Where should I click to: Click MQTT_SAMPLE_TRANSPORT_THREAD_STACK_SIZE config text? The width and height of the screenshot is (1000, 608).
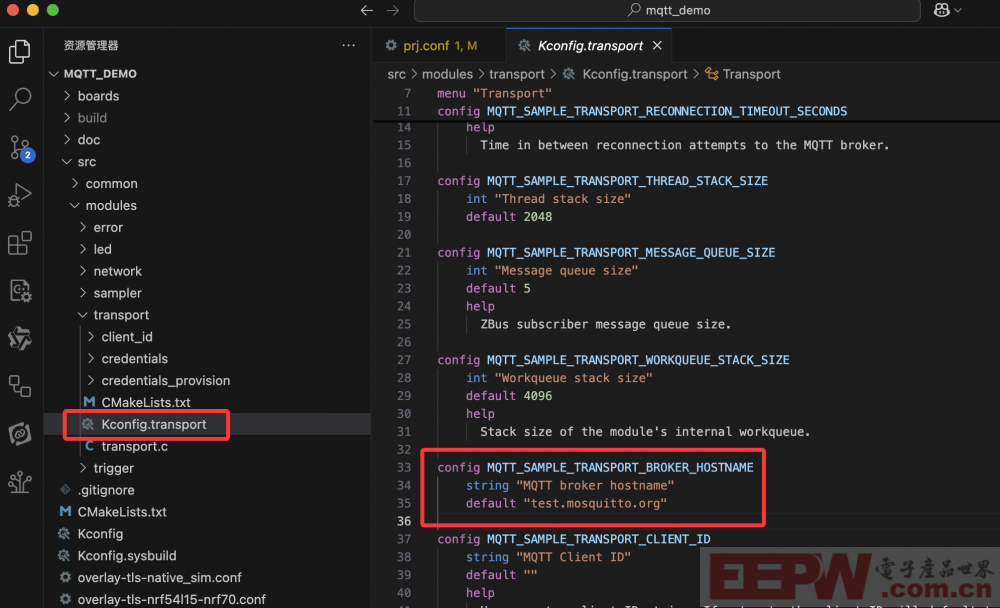(x=627, y=181)
